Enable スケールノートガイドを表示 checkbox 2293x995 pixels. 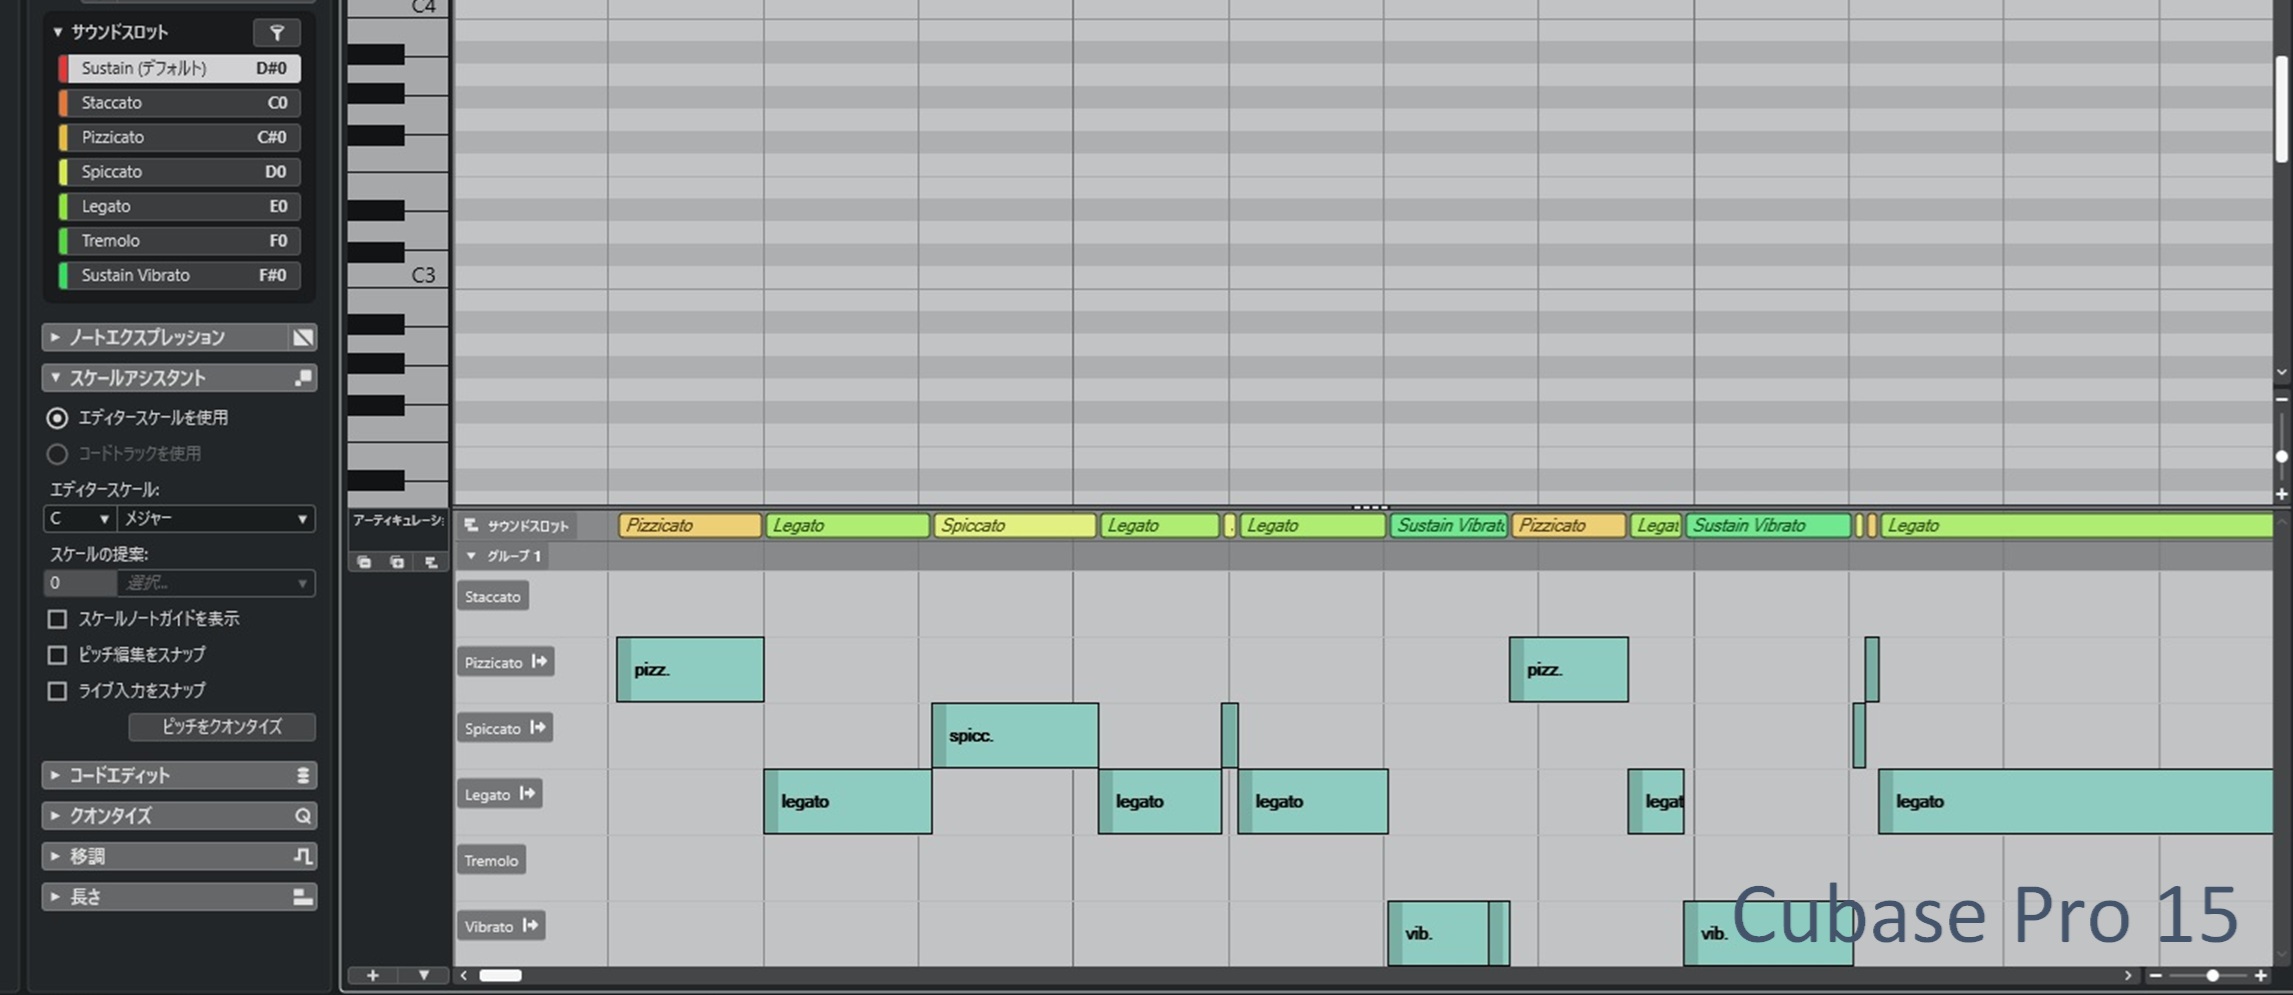58,619
